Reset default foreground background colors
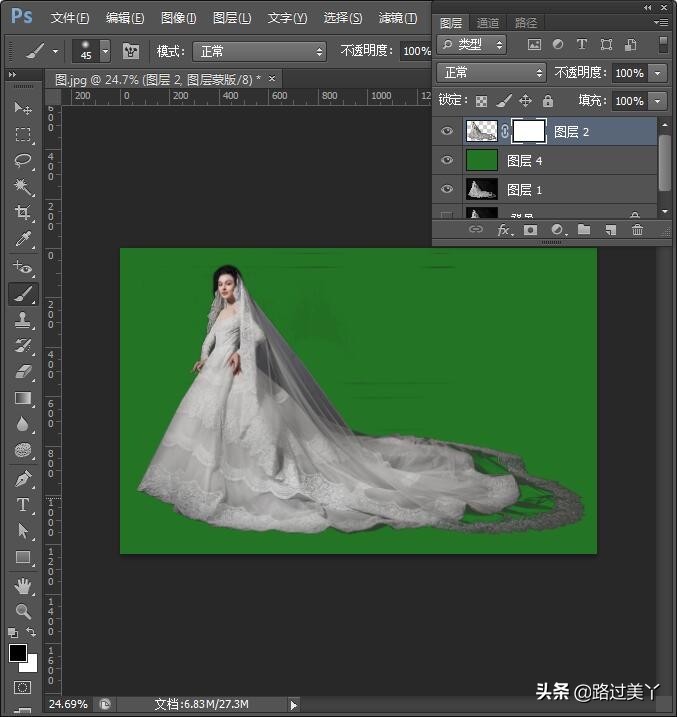 pos(13,633)
